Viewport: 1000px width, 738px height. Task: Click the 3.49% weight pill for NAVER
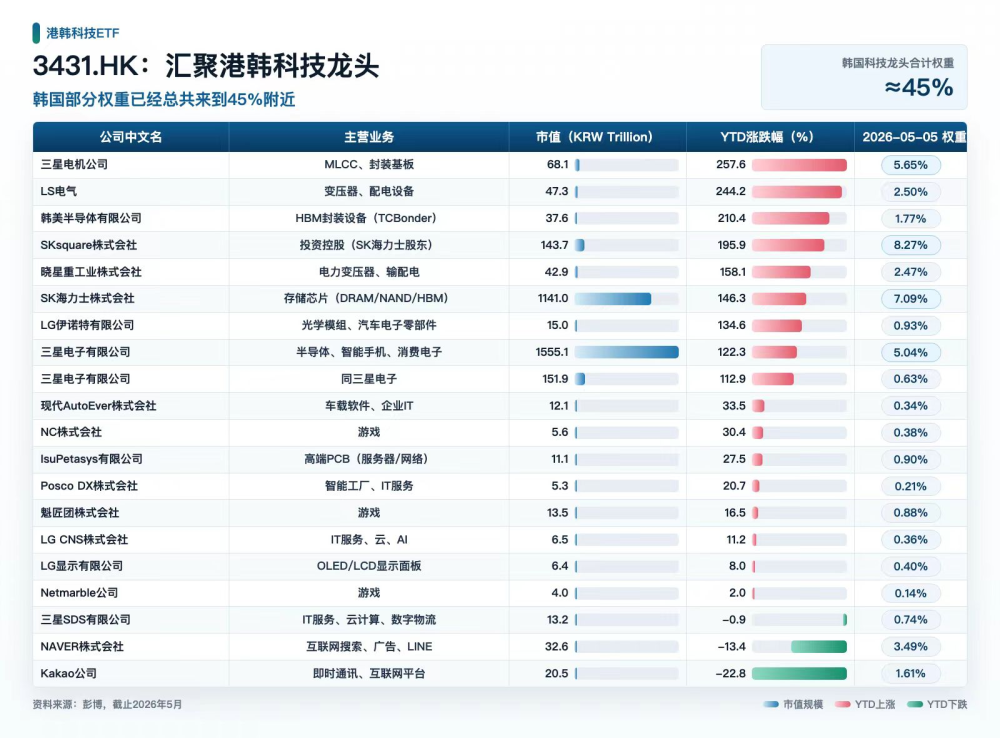[910, 646]
